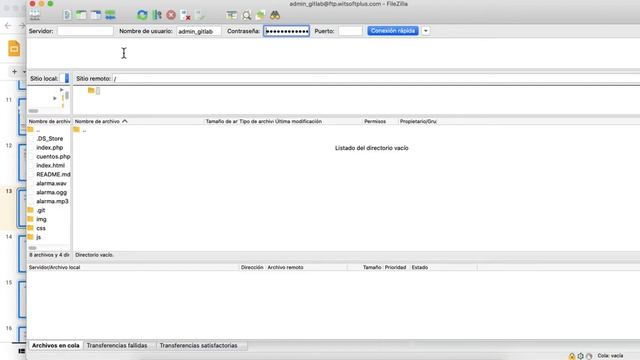Sort remote list by Permisos column
Viewport: 640px width, 360px height.
tap(375, 121)
